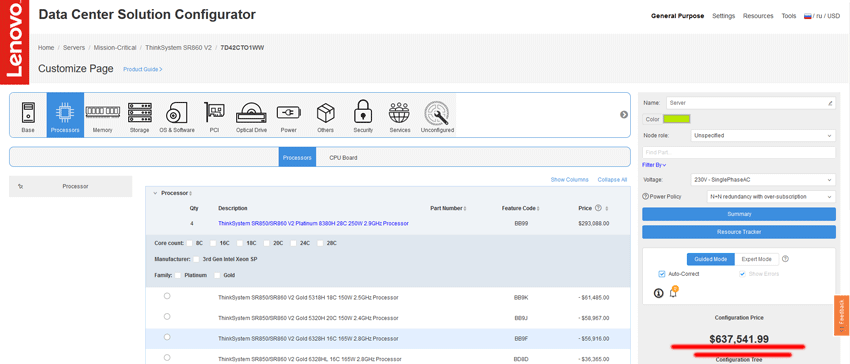Open the Settings menu
Image resolution: width=850 pixels, height=364 pixels.
[723, 16]
